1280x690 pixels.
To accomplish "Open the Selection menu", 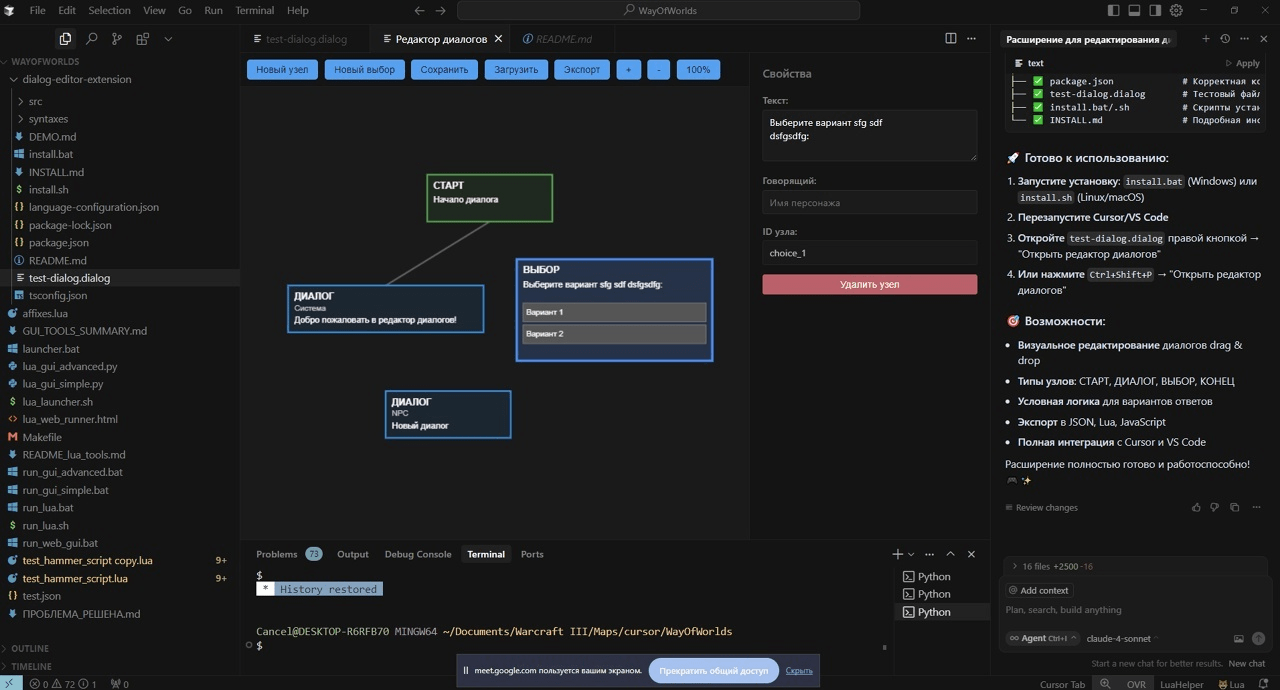I will coord(109,11).
